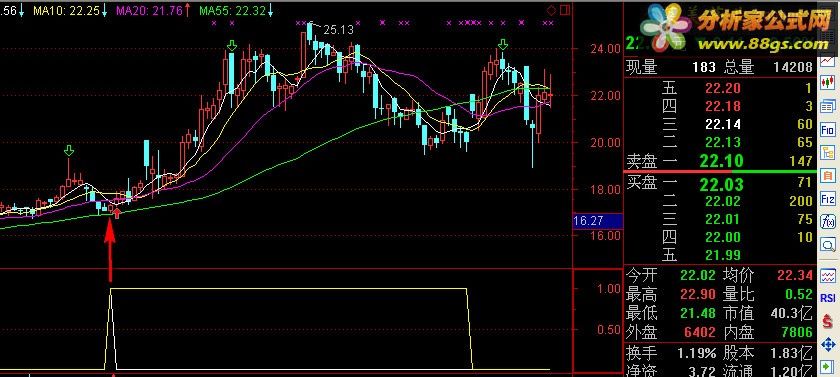The image size is (840, 377).
Task: Select the green down-arrow signal near 24.00 peak
Action: [x=231, y=46]
